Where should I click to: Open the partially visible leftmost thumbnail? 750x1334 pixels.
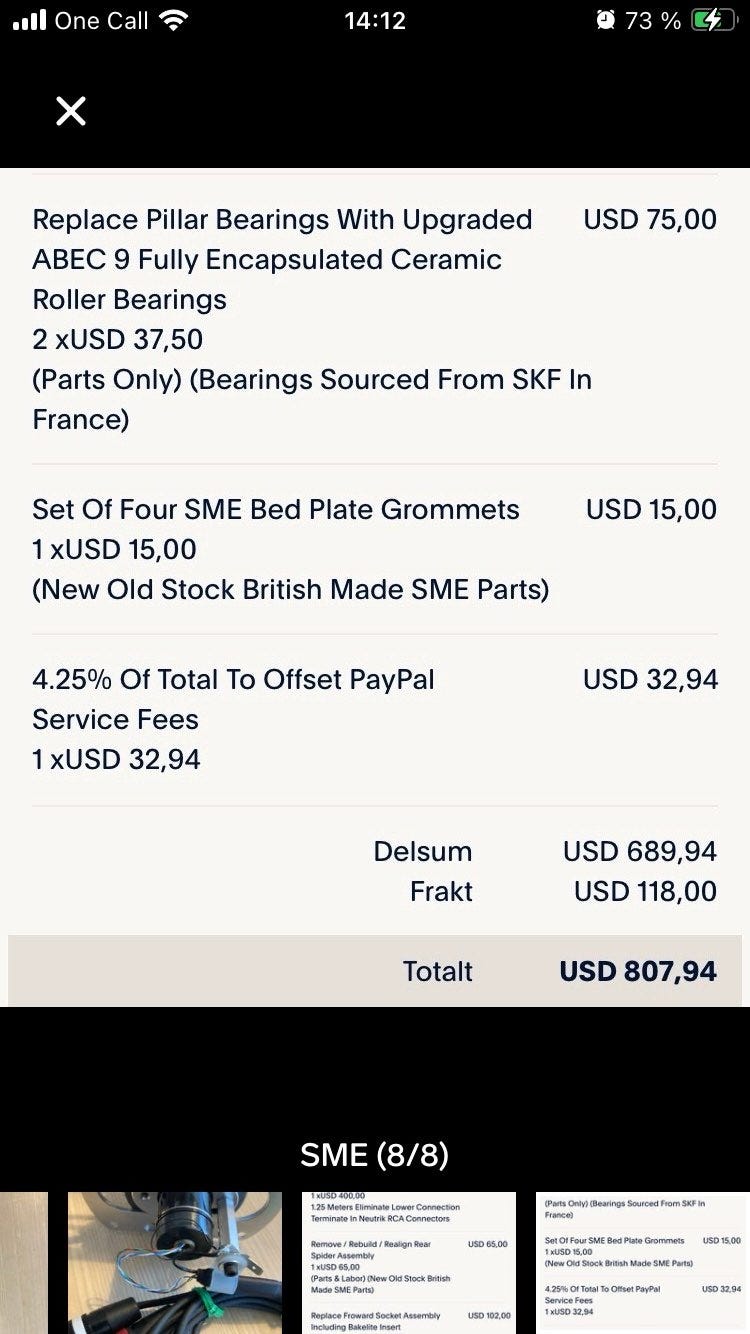point(23,1263)
